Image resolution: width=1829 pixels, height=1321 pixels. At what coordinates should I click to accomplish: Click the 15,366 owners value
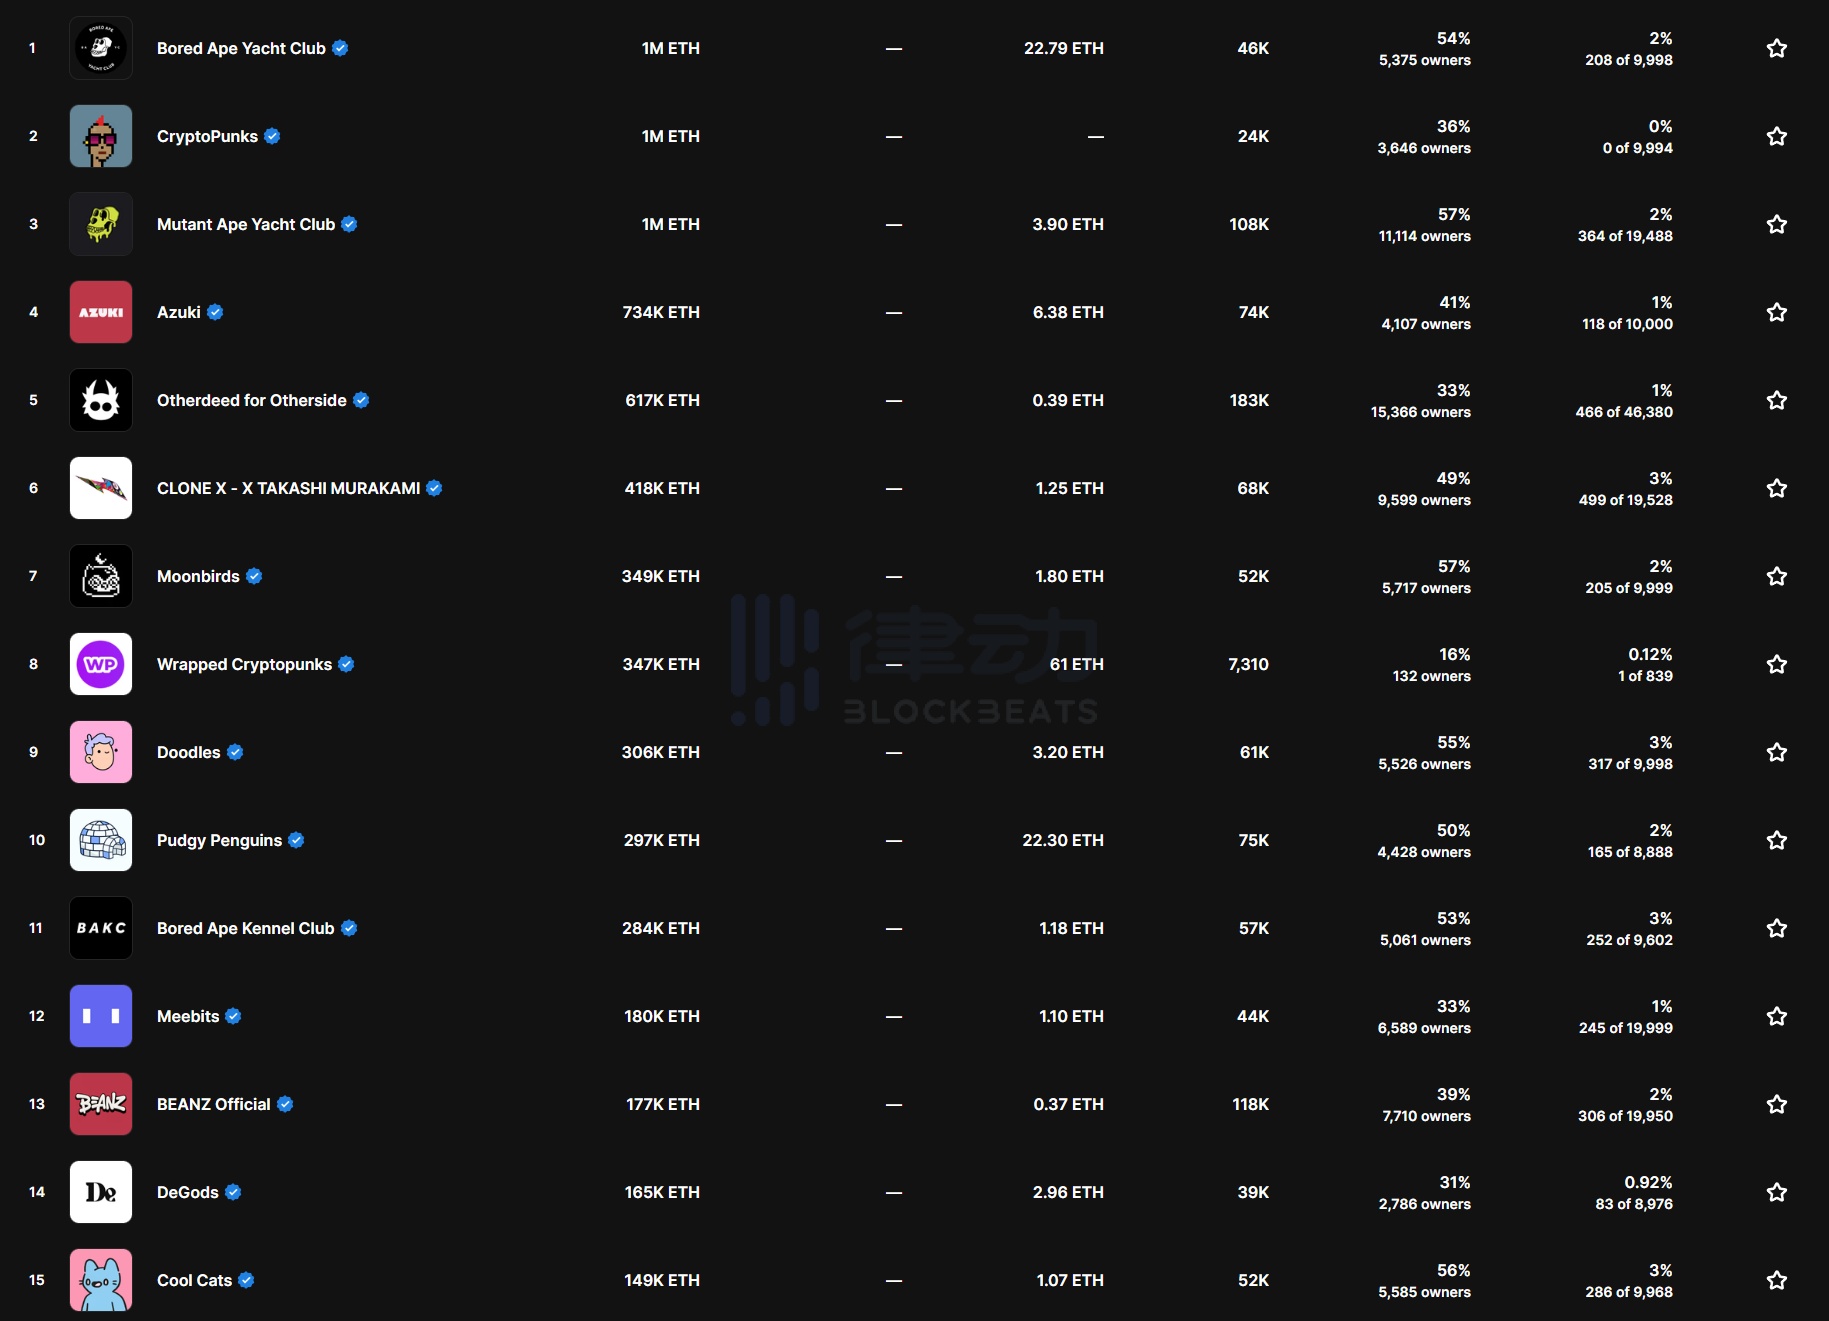(x=1421, y=412)
